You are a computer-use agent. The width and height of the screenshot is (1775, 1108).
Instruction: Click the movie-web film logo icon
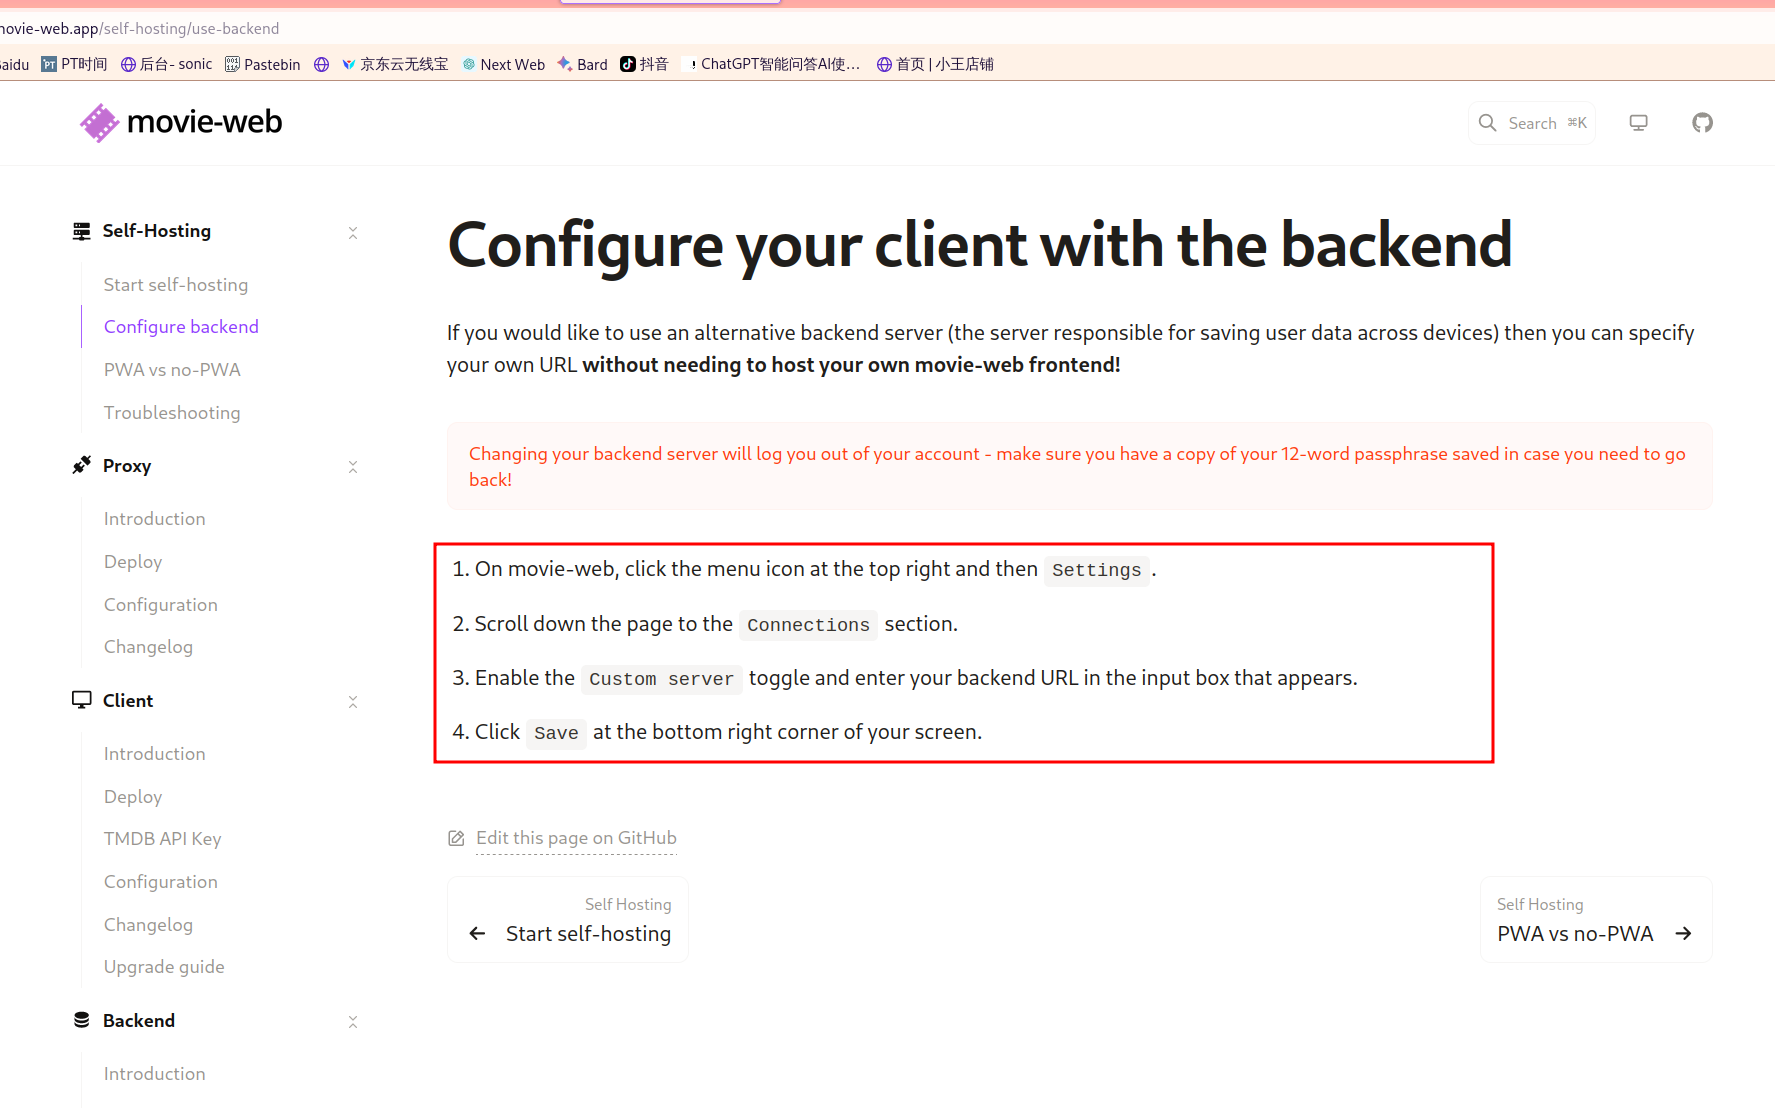(x=99, y=123)
